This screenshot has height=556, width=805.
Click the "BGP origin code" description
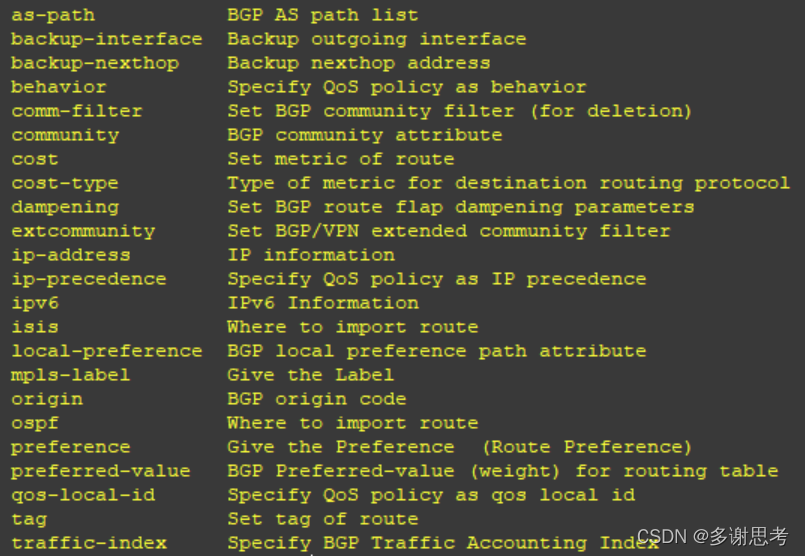317,399
